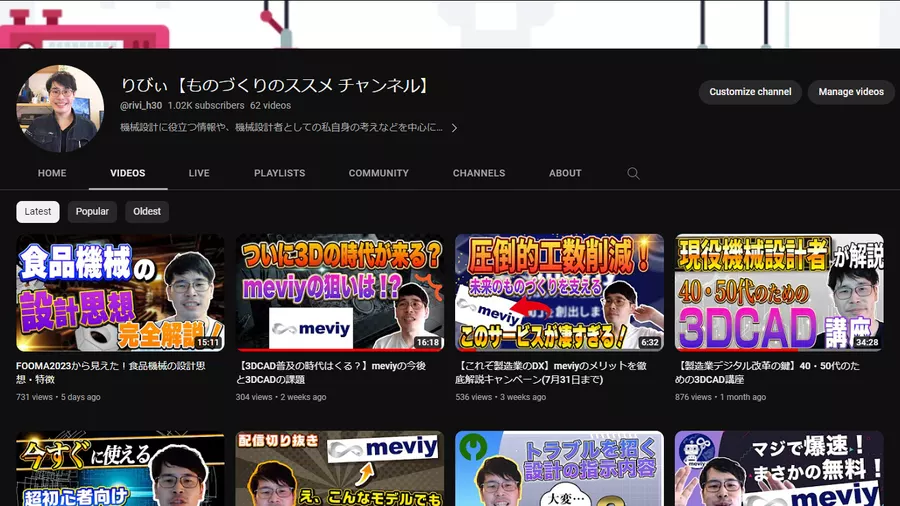Image resolution: width=900 pixels, height=506 pixels.
Task: Click the 731 views • 5 days ago text
Action: [58, 397]
